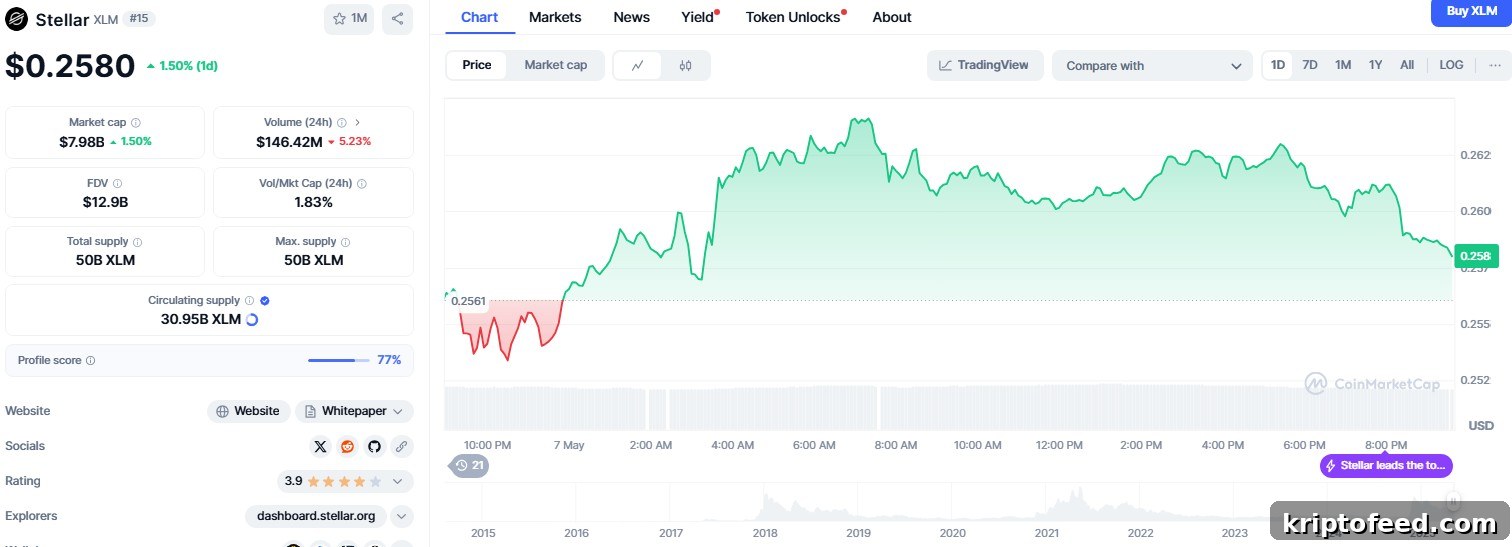The height and width of the screenshot is (547, 1512).
Task: Expand the Whitepaper dropdown
Action: (x=354, y=411)
